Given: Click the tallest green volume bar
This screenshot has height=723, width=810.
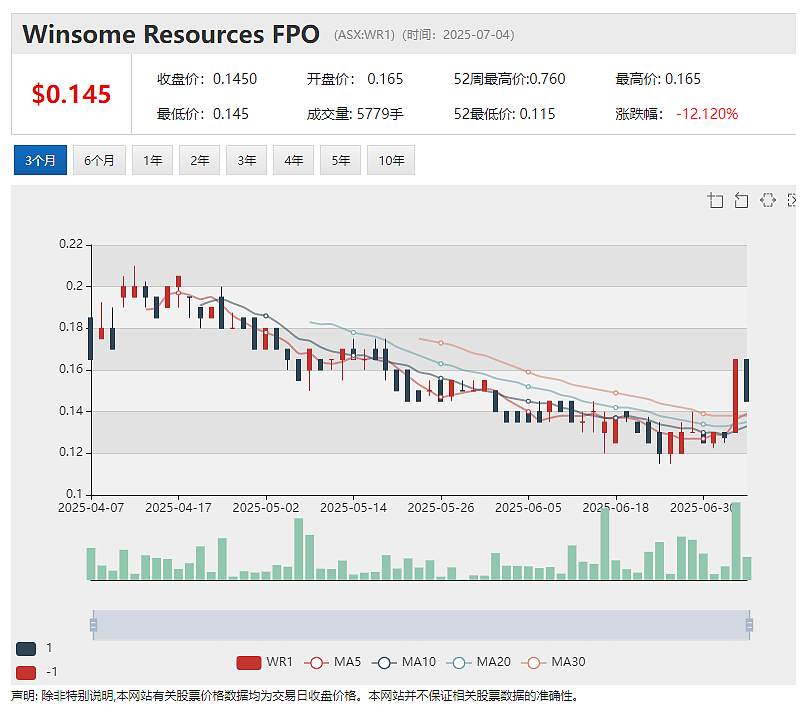Looking at the screenshot, I should tap(736, 541).
